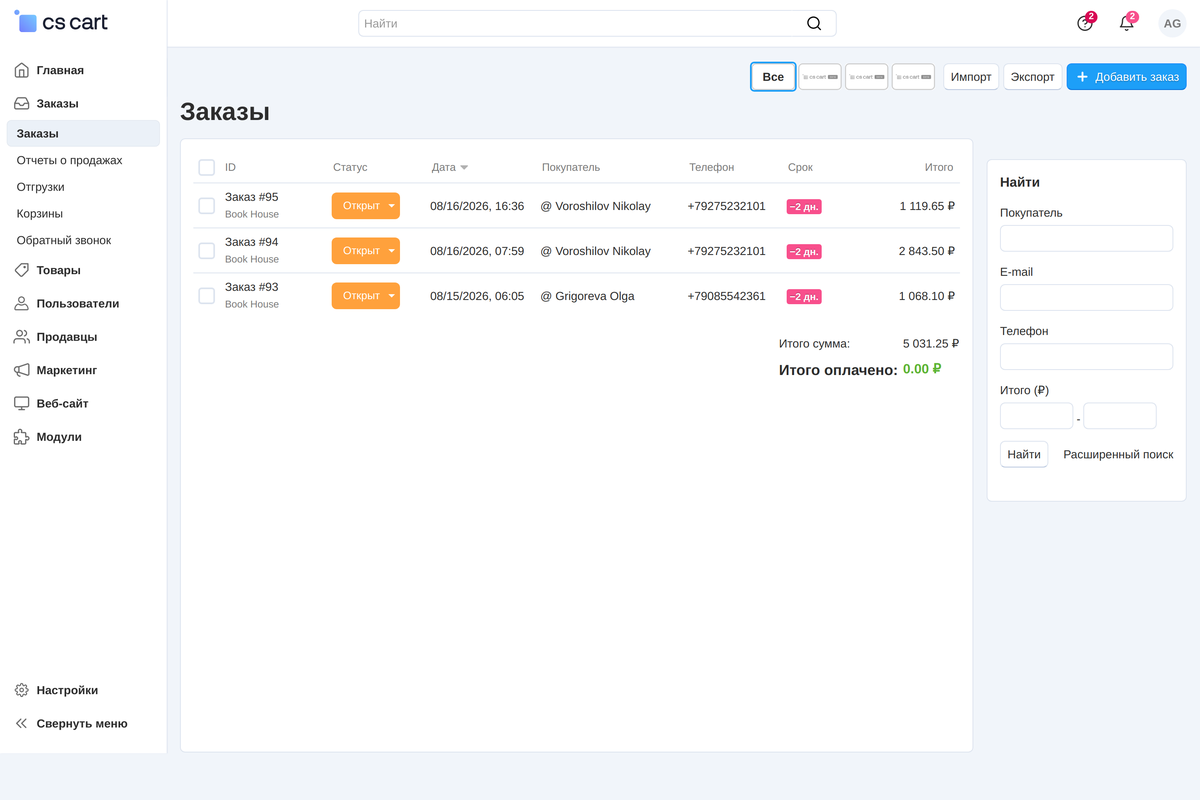Open the Расширенный поиск link
This screenshot has height=800, width=1200.
(x=1118, y=454)
